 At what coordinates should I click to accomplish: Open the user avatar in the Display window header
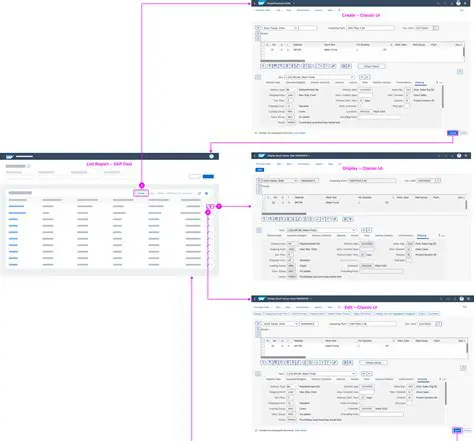tap(459, 156)
